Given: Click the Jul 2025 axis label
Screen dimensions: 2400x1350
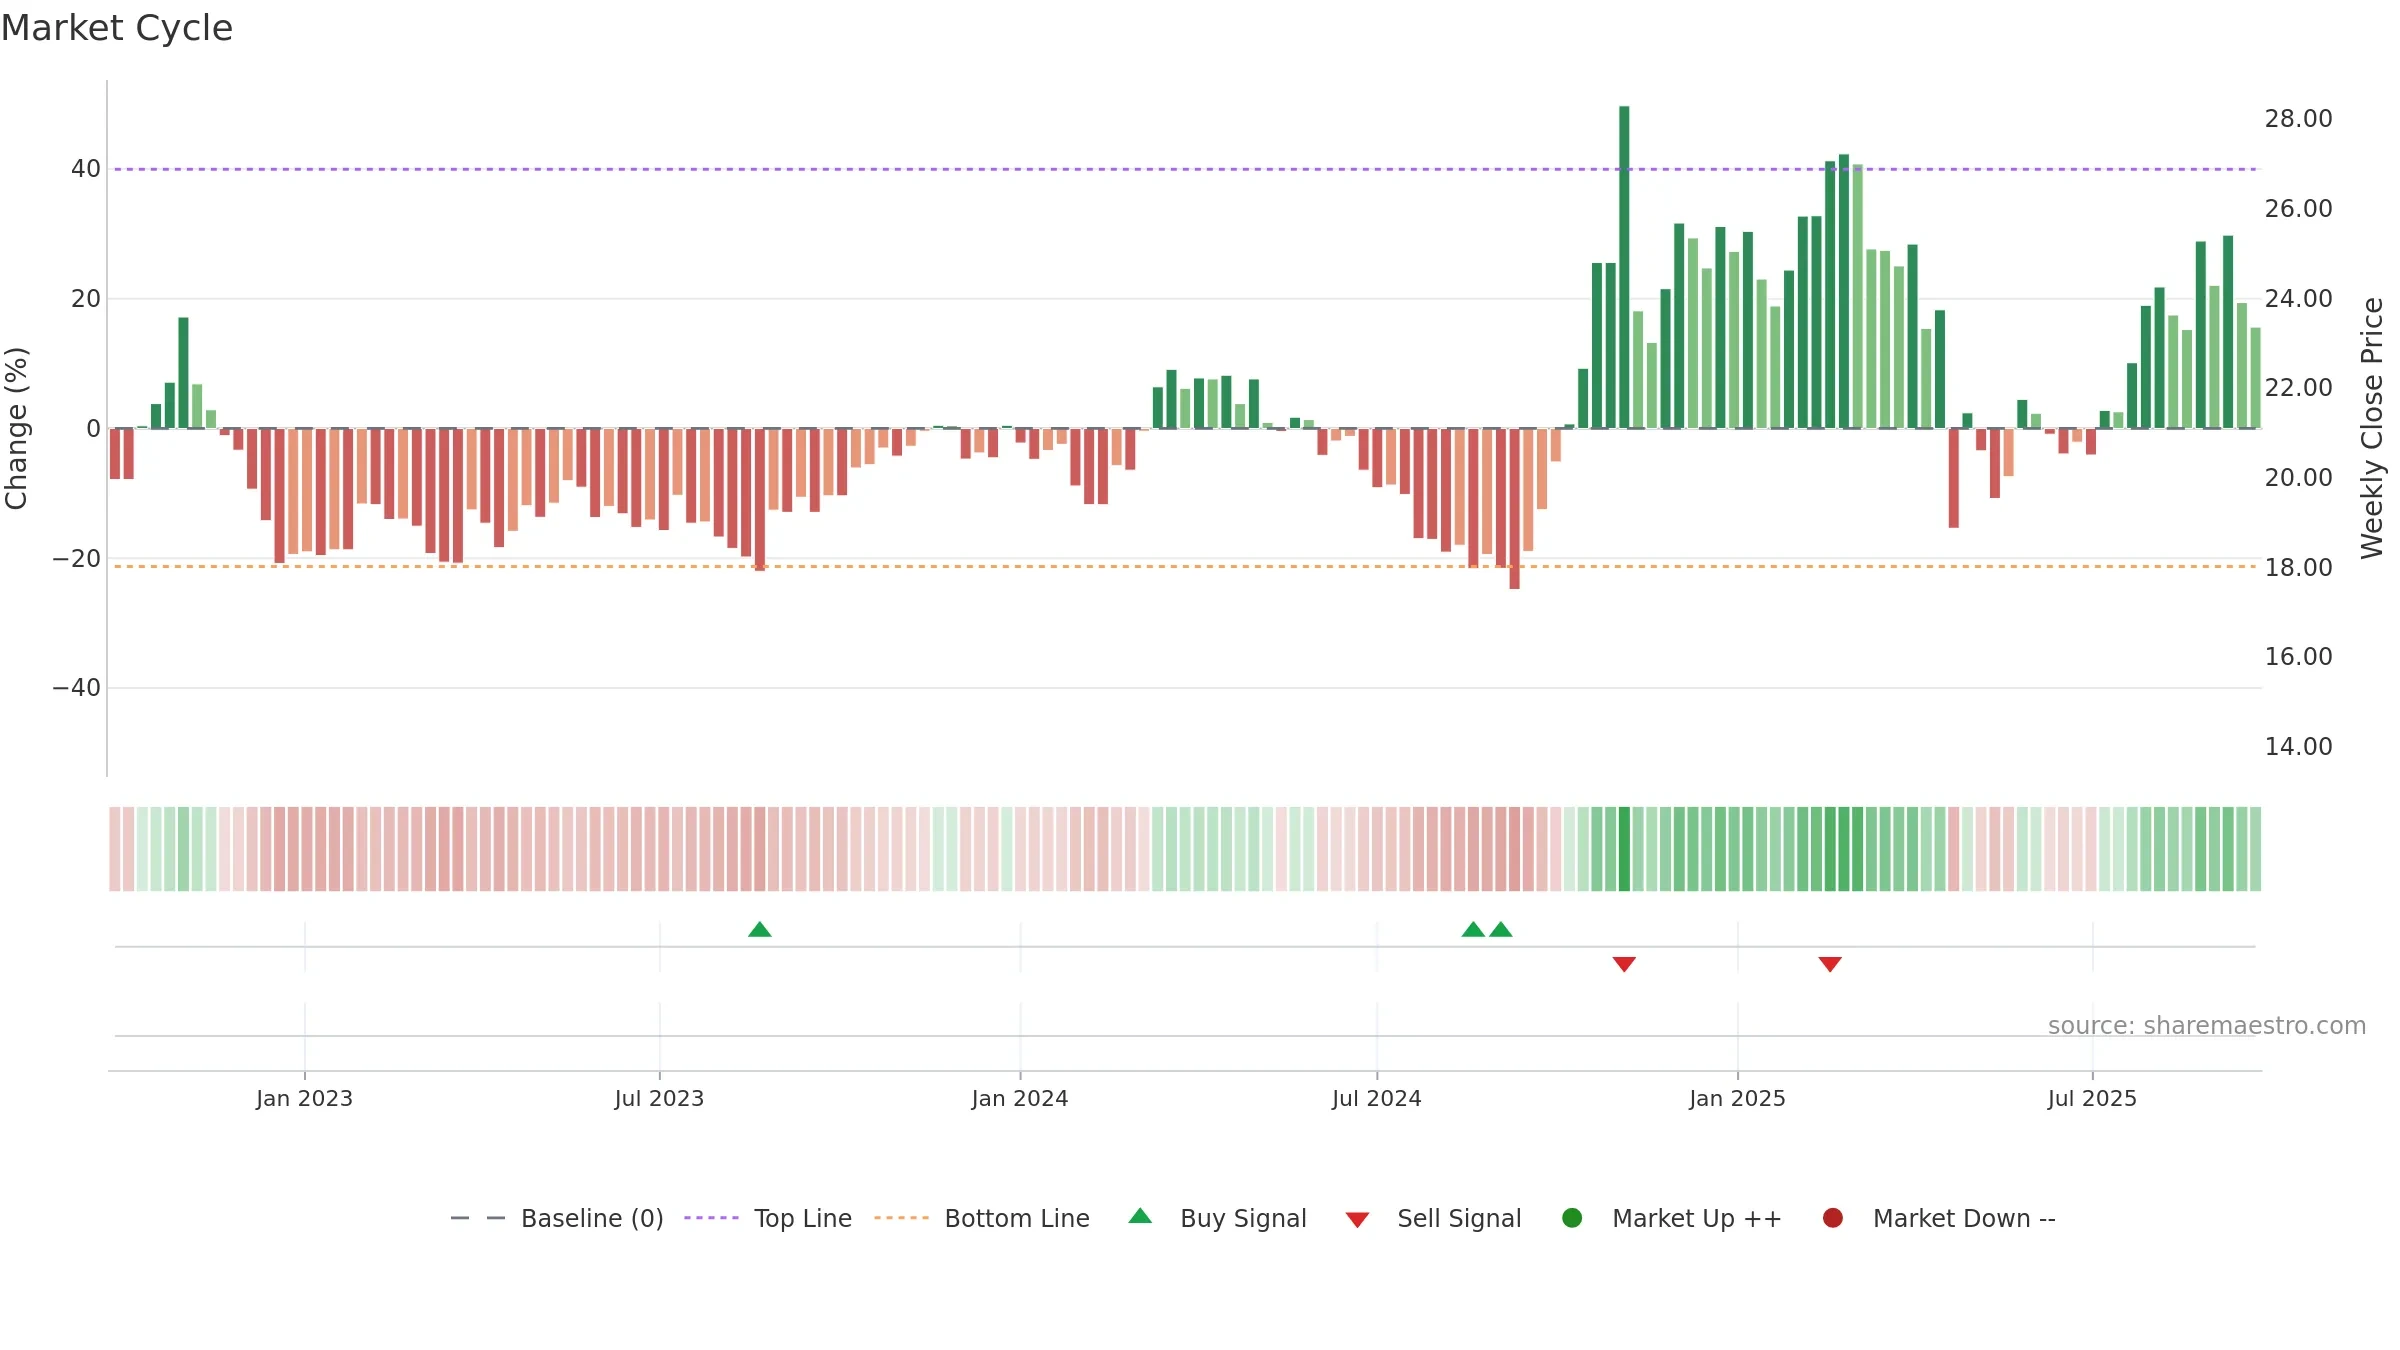Looking at the screenshot, I should [2092, 1098].
